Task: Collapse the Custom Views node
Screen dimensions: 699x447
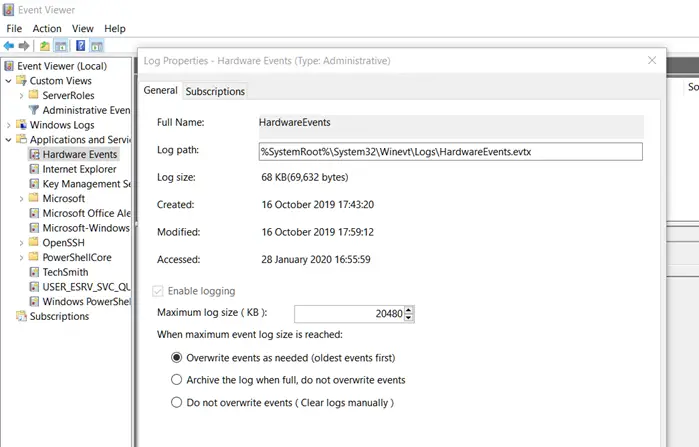Action: [8, 81]
